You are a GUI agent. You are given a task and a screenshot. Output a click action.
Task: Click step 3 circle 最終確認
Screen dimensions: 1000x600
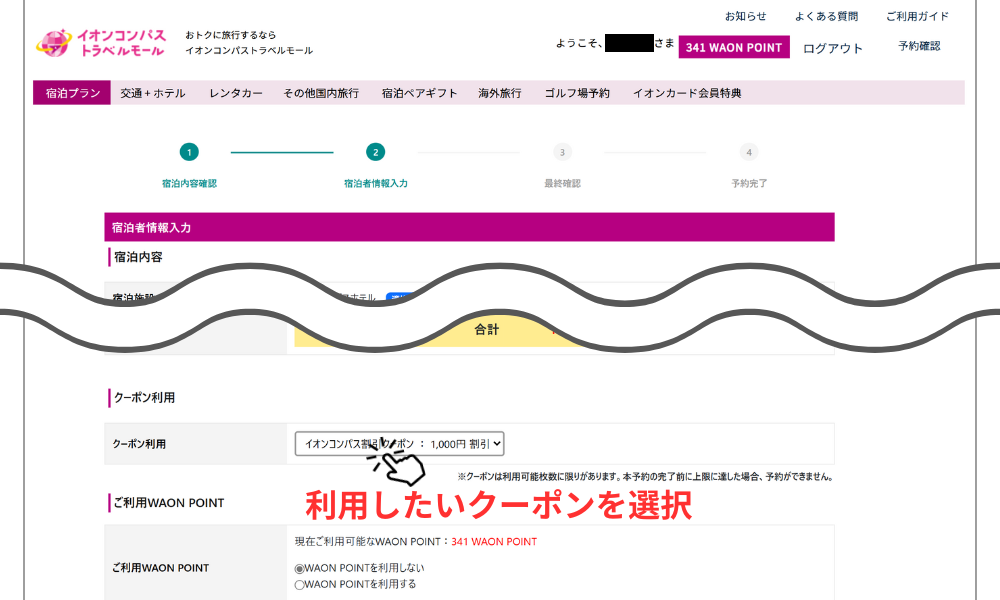click(x=562, y=152)
